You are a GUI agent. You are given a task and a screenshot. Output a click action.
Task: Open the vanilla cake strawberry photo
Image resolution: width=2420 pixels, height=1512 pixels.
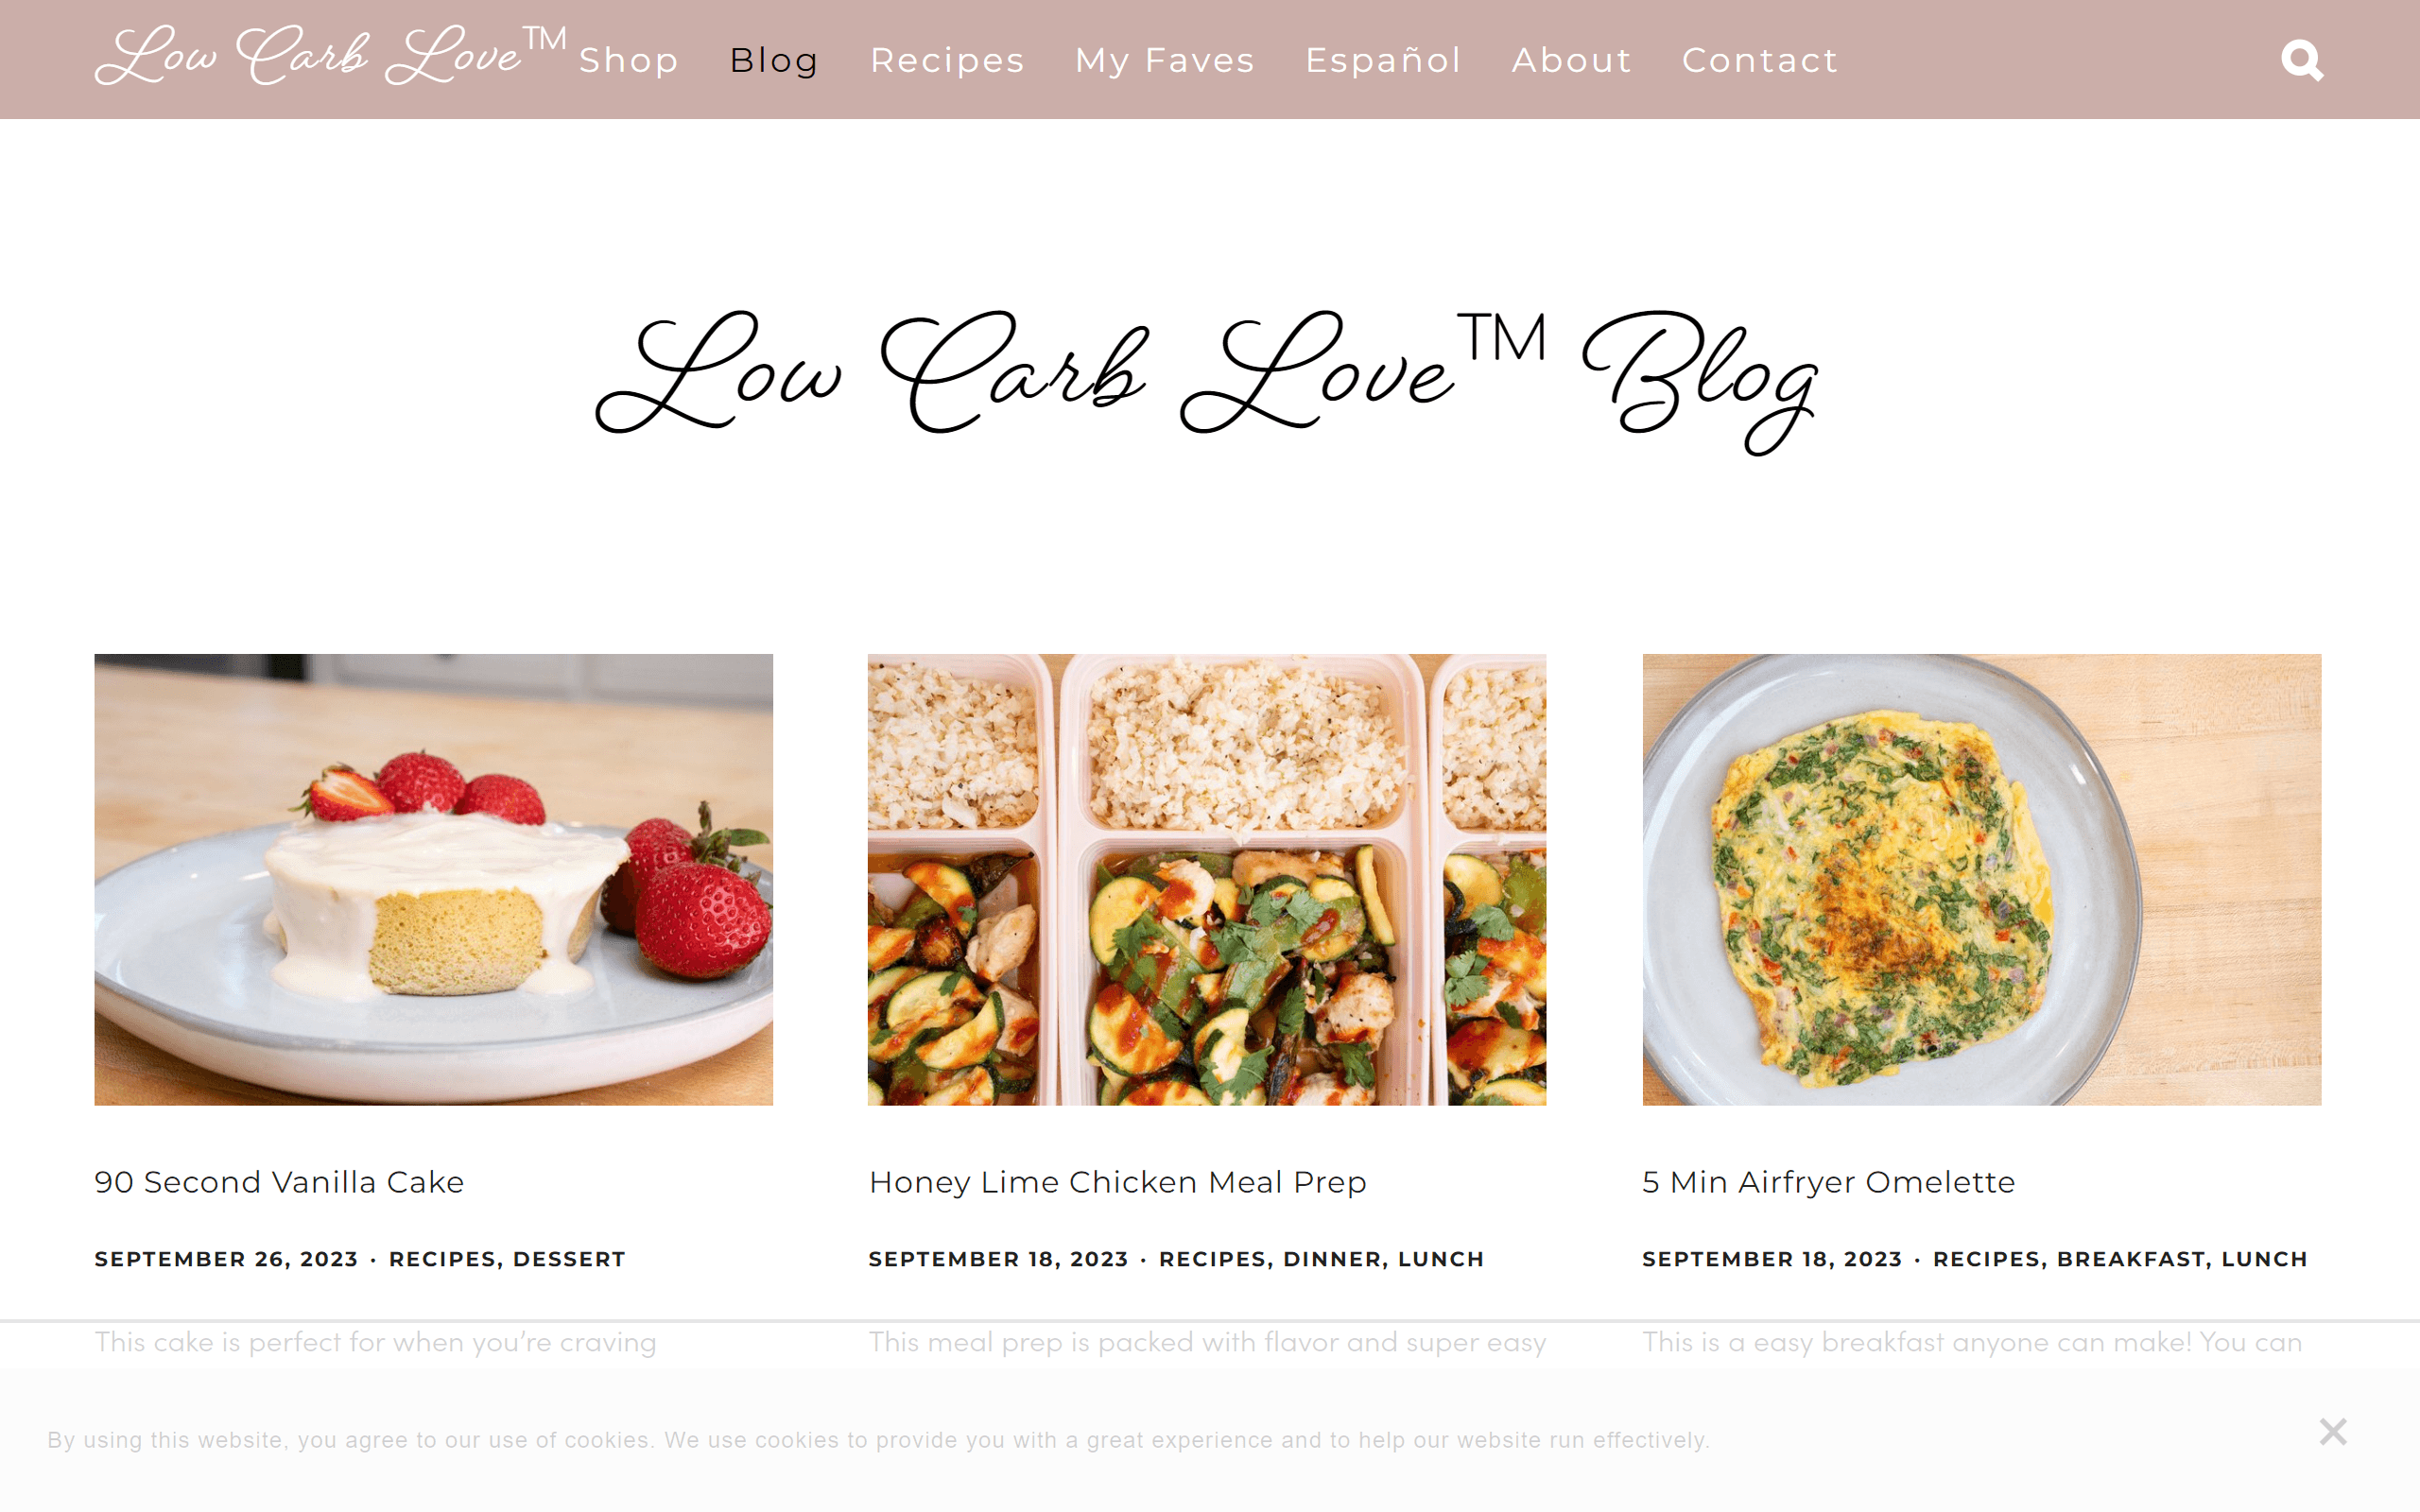click(433, 879)
